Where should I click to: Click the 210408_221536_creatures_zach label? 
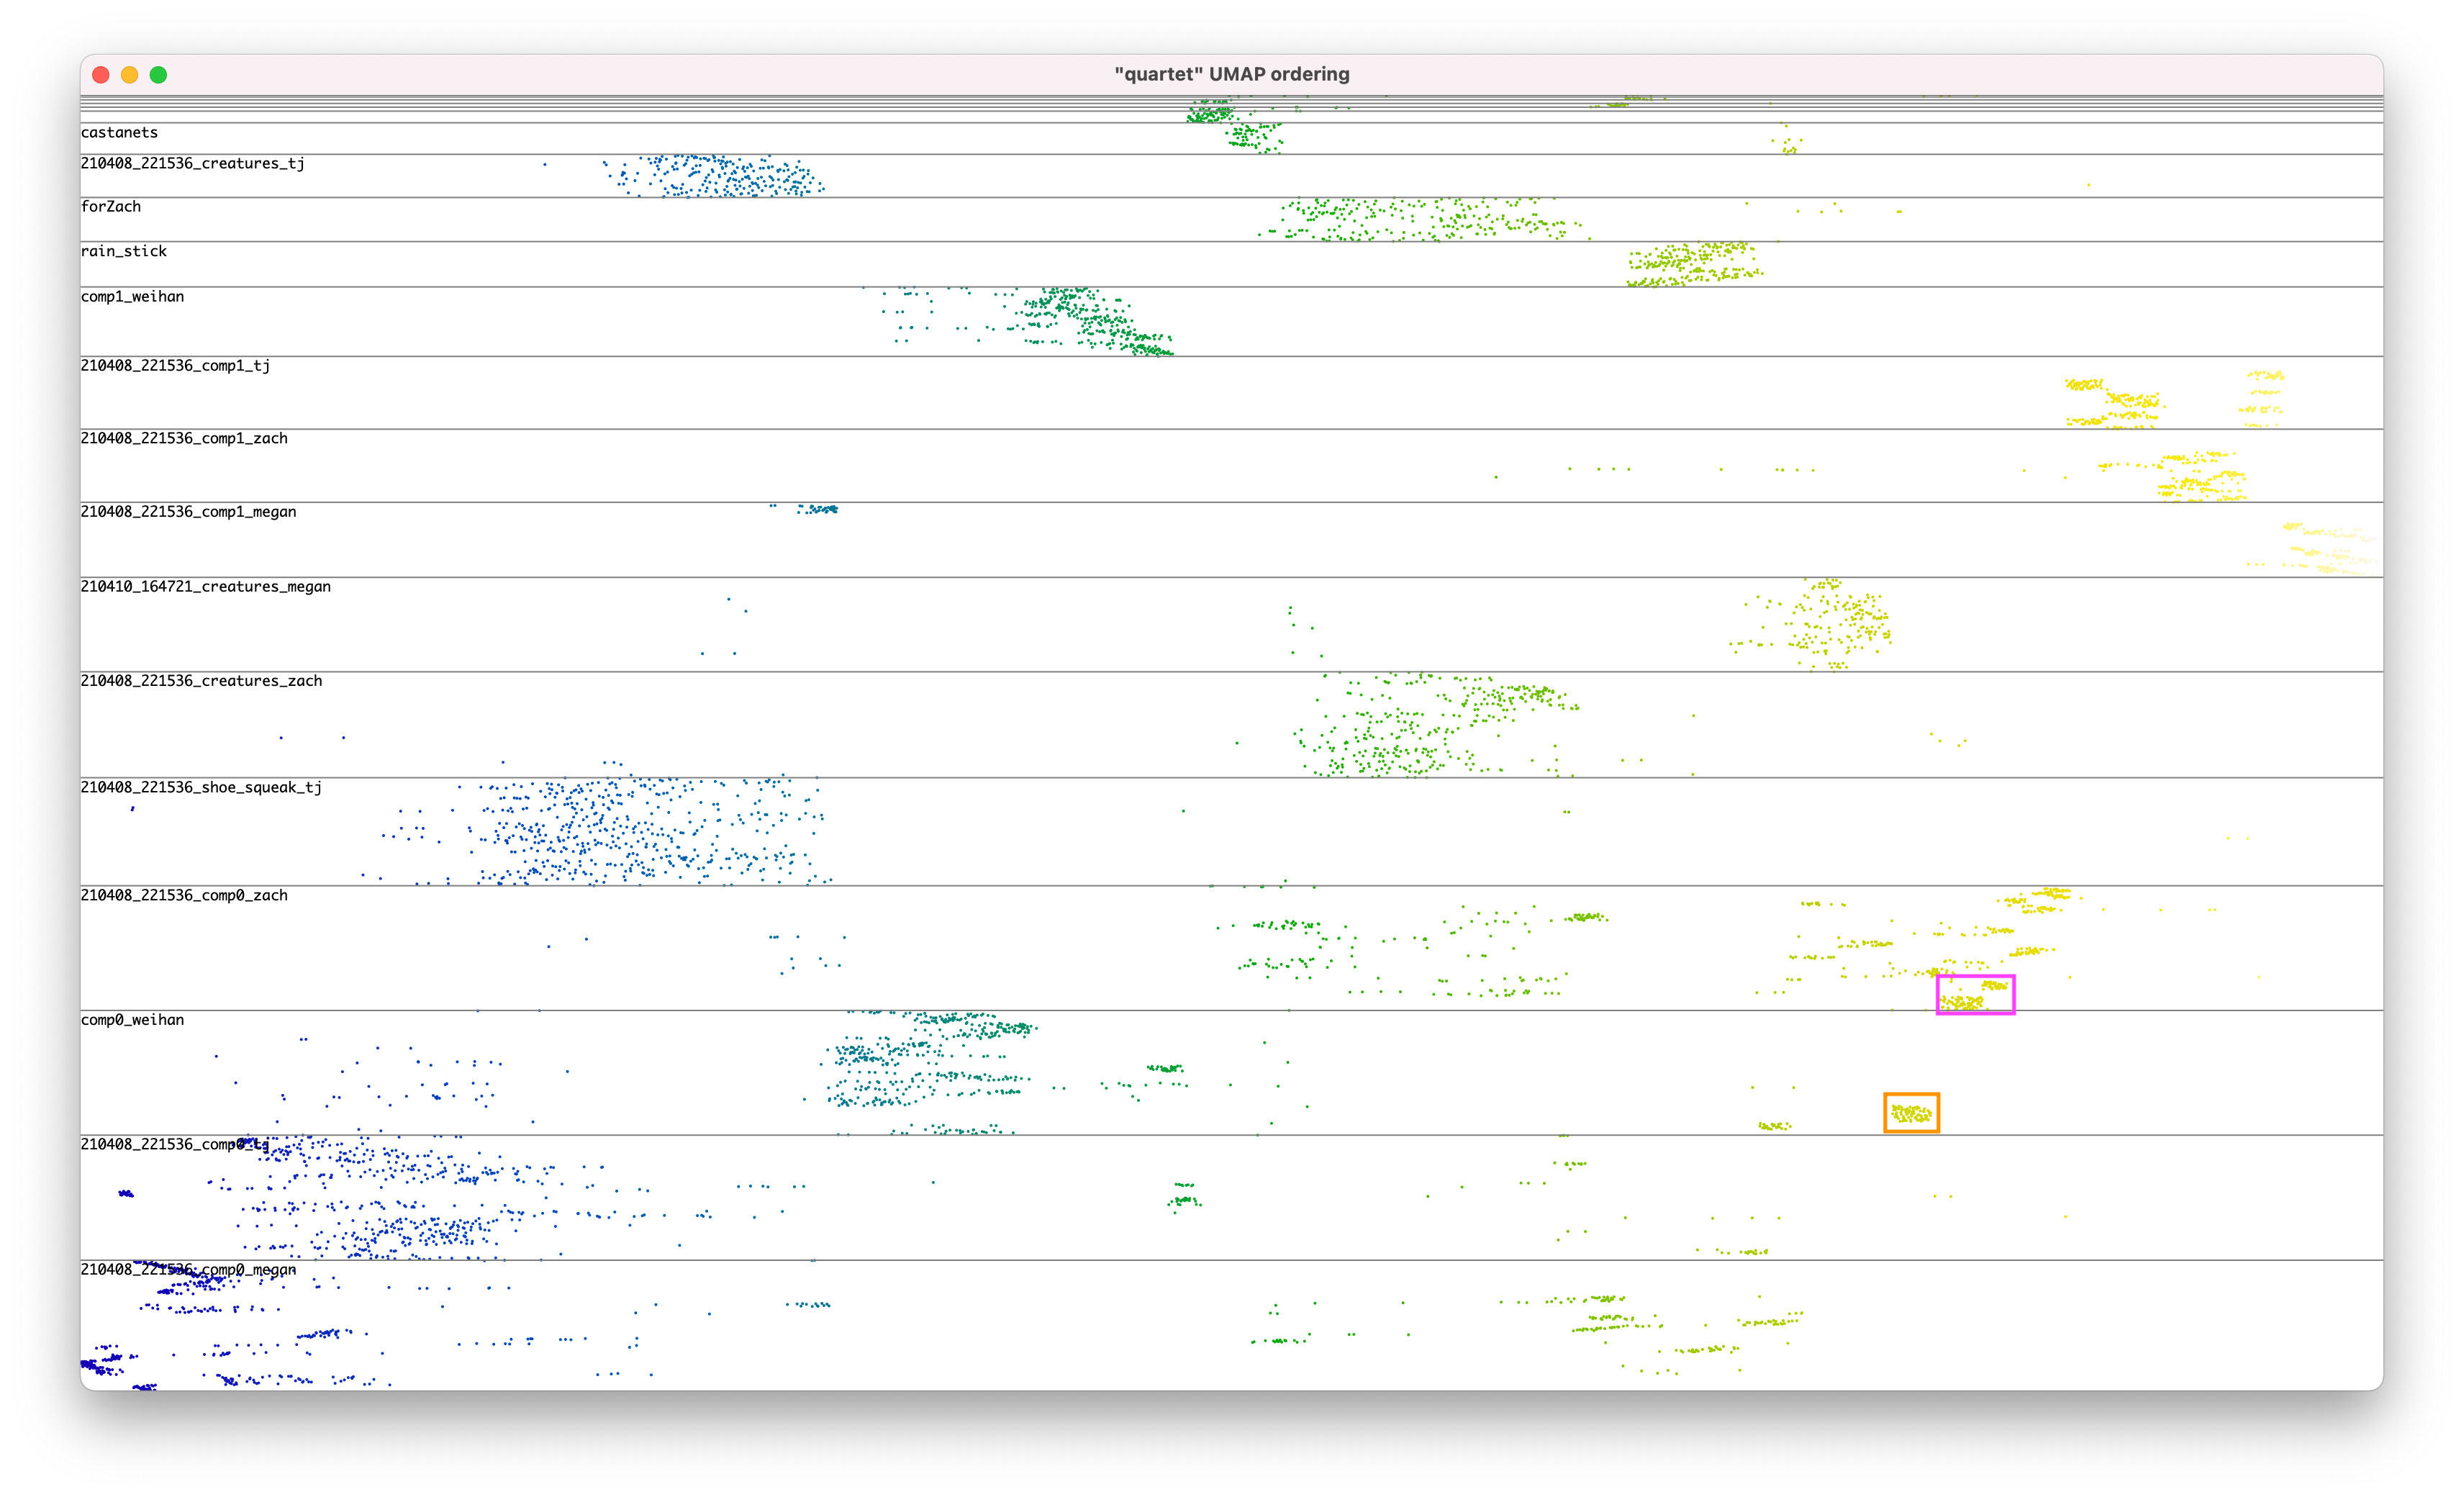[x=201, y=681]
